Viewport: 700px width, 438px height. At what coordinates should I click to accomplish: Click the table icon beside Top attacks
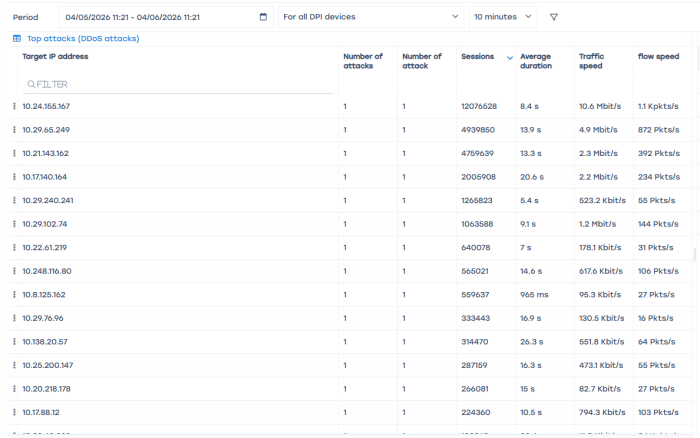tap(17, 38)
